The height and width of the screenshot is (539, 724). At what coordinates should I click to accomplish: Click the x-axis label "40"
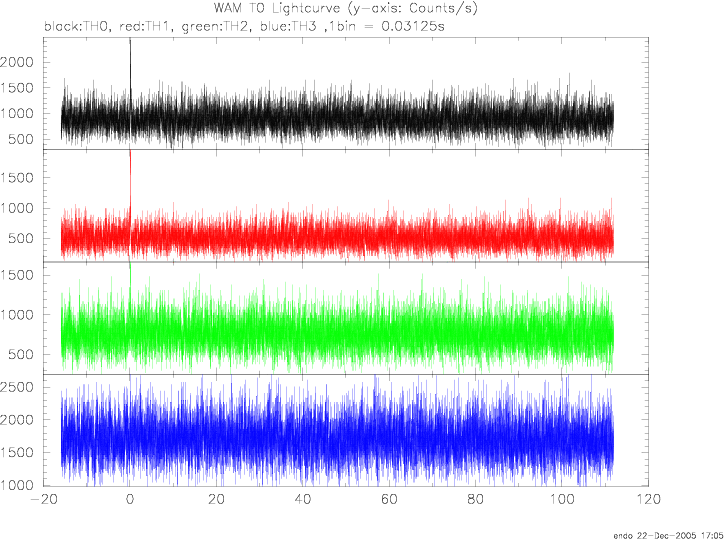[x=303, y=500]
